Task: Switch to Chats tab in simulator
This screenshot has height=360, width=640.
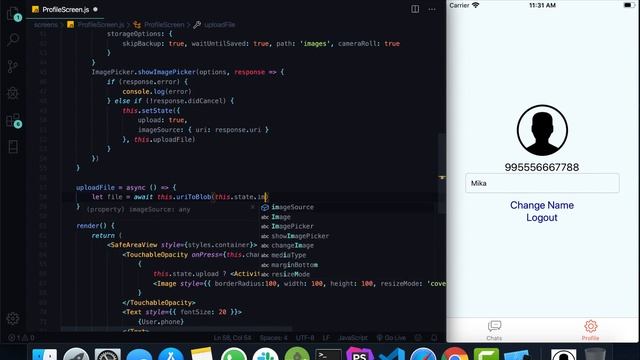Action: point(494,330)
